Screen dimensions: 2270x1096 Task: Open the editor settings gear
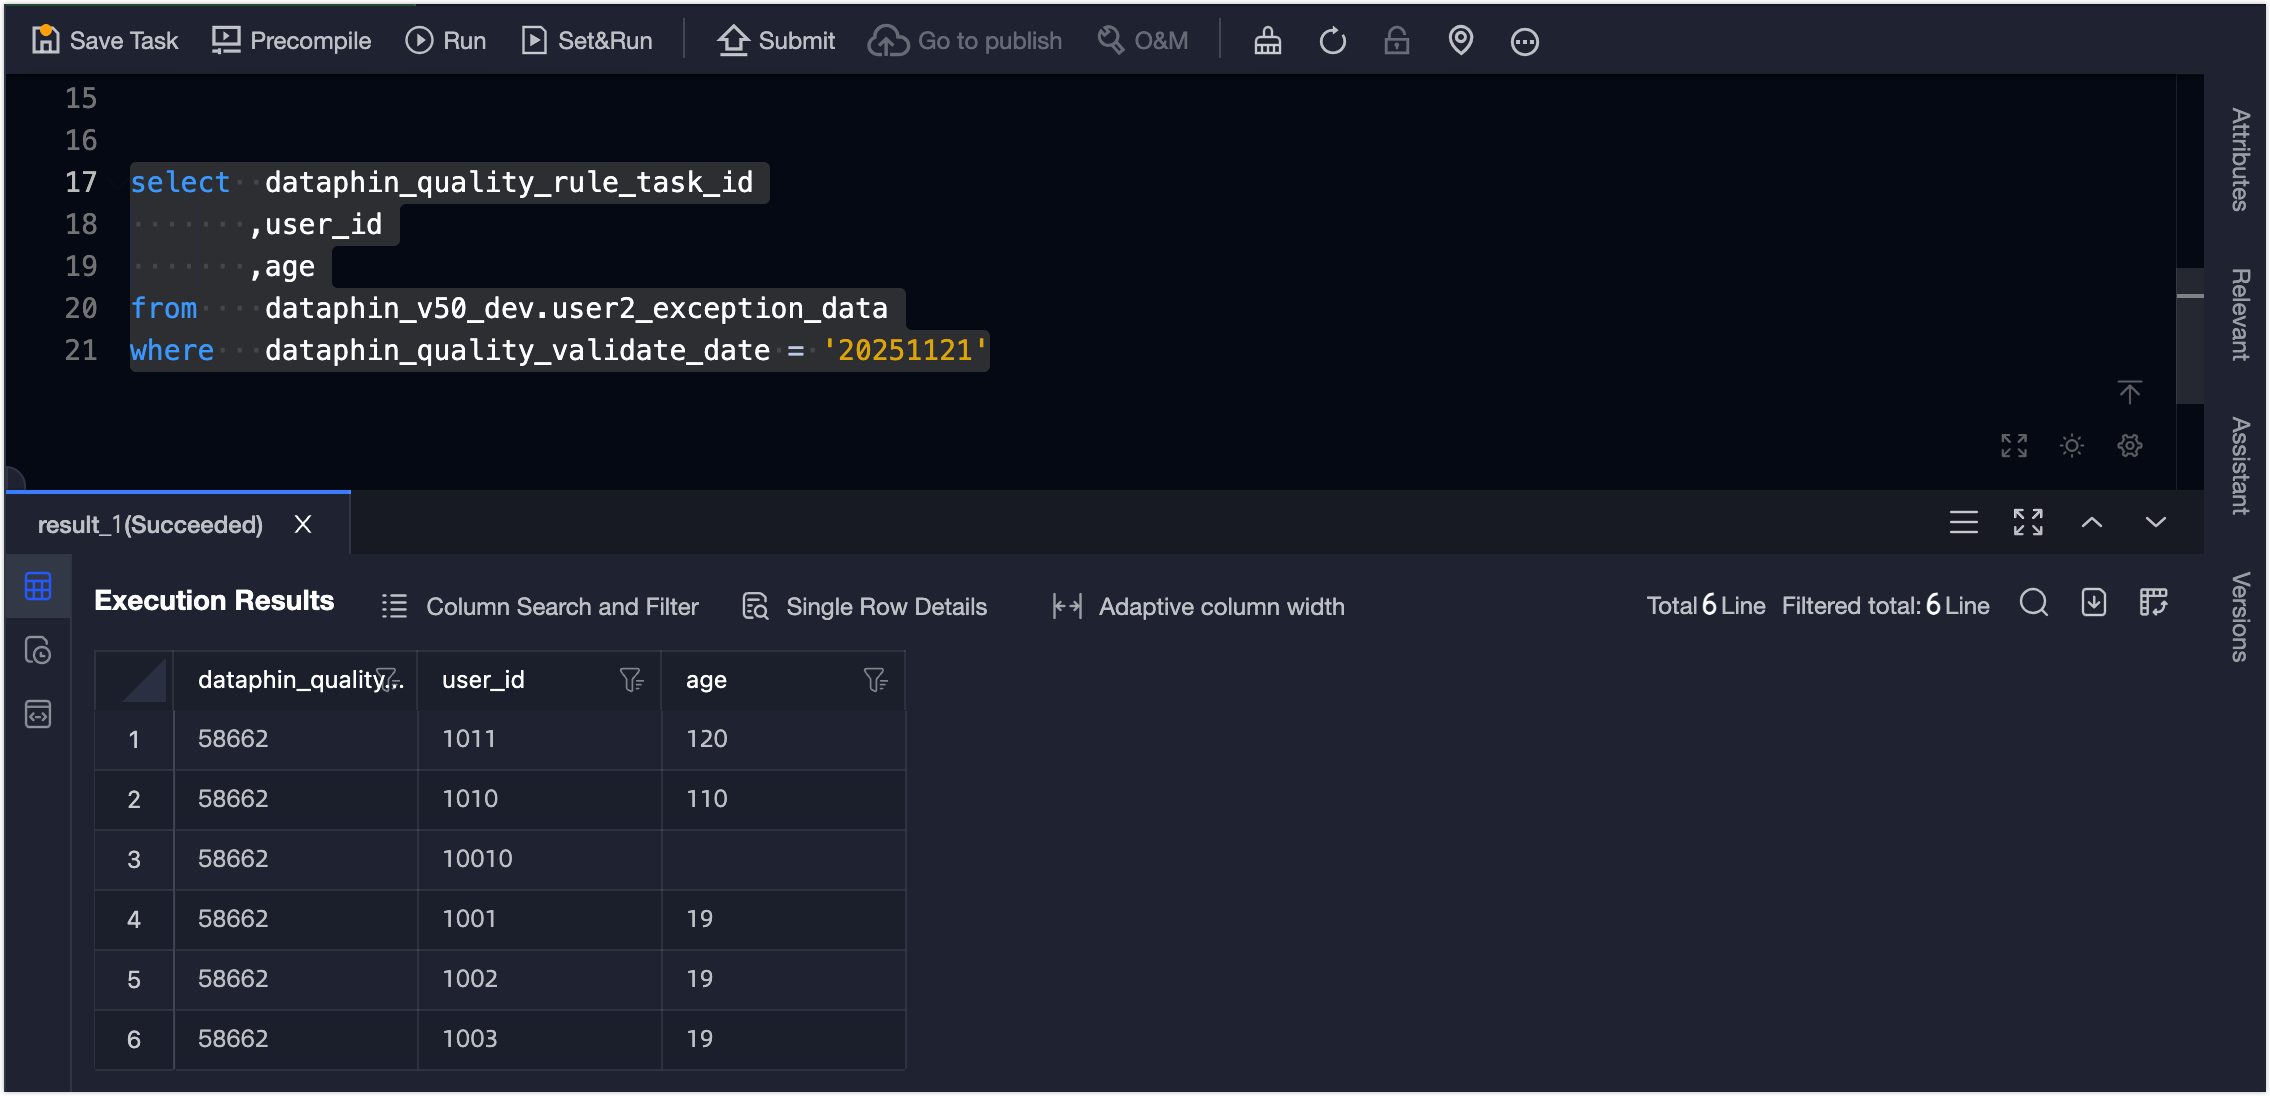tap(2130, 446)
